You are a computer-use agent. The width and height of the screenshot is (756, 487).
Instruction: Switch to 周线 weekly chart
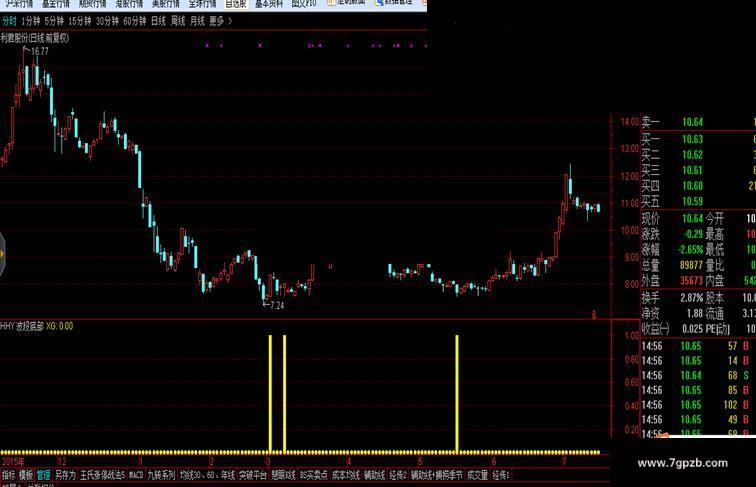click(178, 21)
